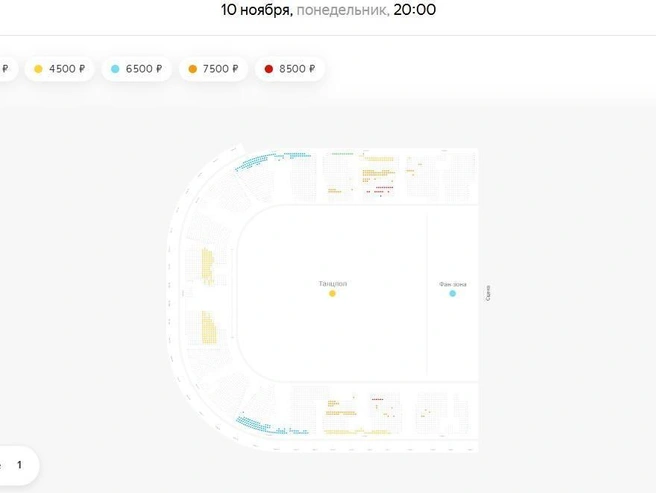Click the Сцена stage label
This screenshot has width=656, height=493.
click(x=488, y=293)
